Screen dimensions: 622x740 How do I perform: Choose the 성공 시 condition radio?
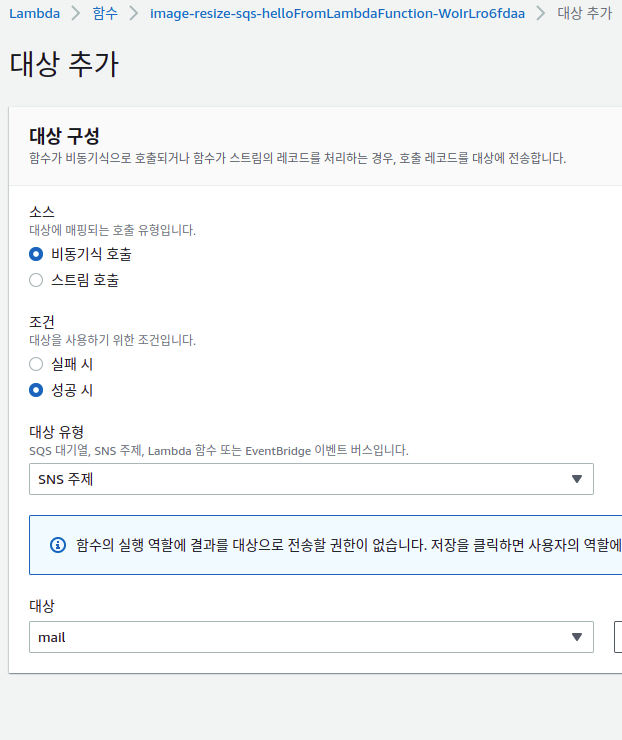click(36, 390)
